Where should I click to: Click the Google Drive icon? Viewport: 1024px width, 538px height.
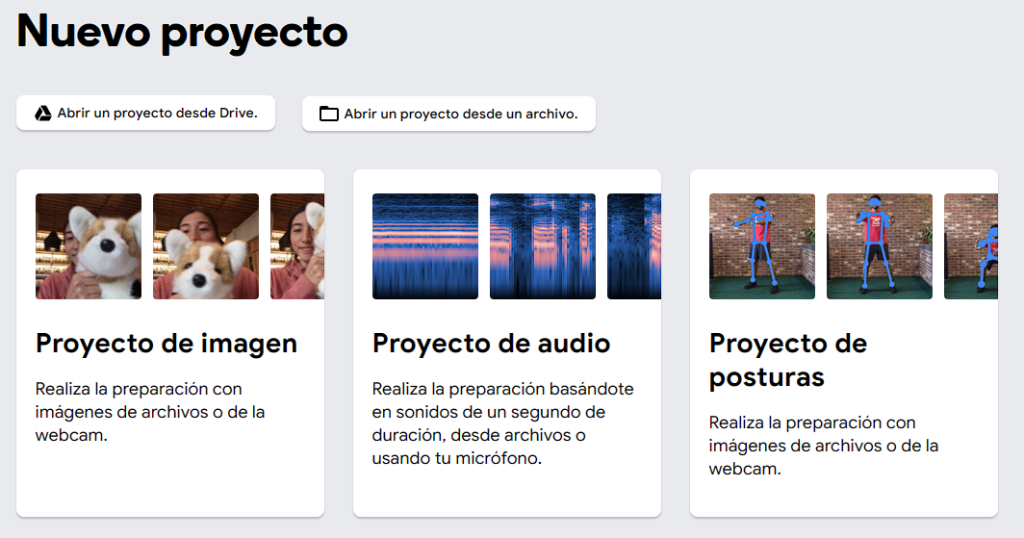point(42,113)
